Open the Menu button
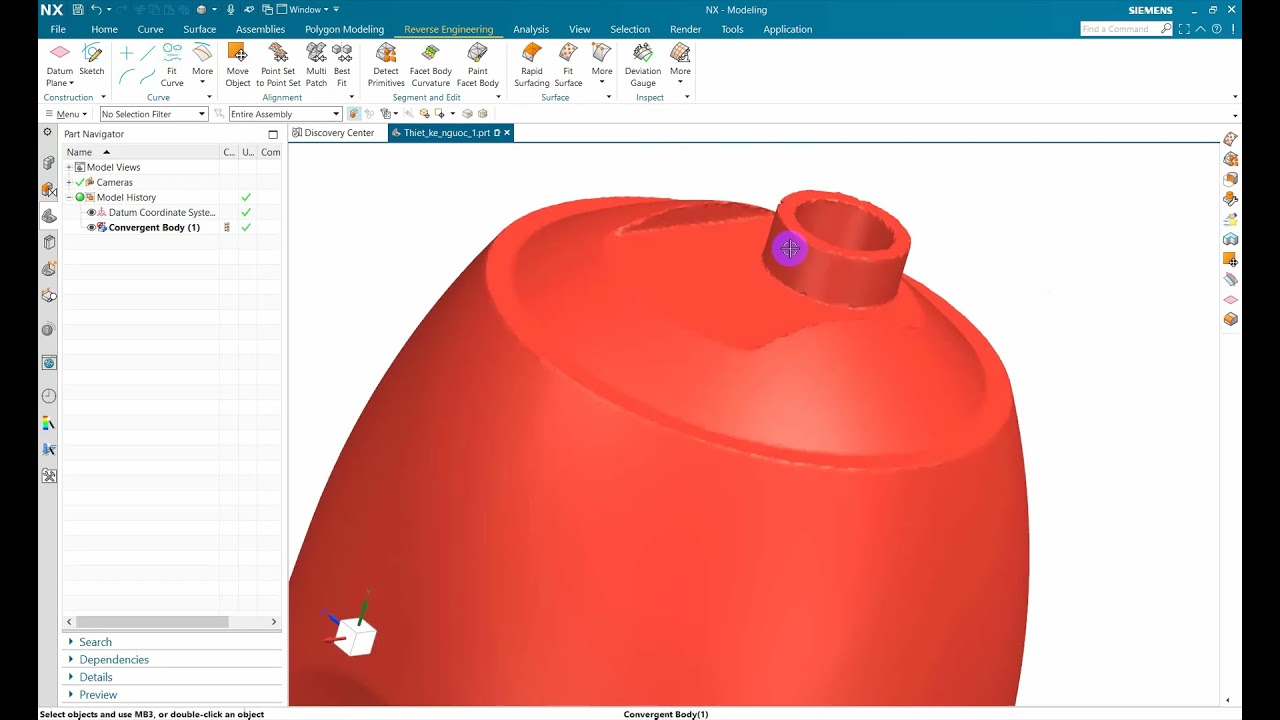Image resolution: width=1280 pixels, height=720 pixels. click(x=68, y=114)
